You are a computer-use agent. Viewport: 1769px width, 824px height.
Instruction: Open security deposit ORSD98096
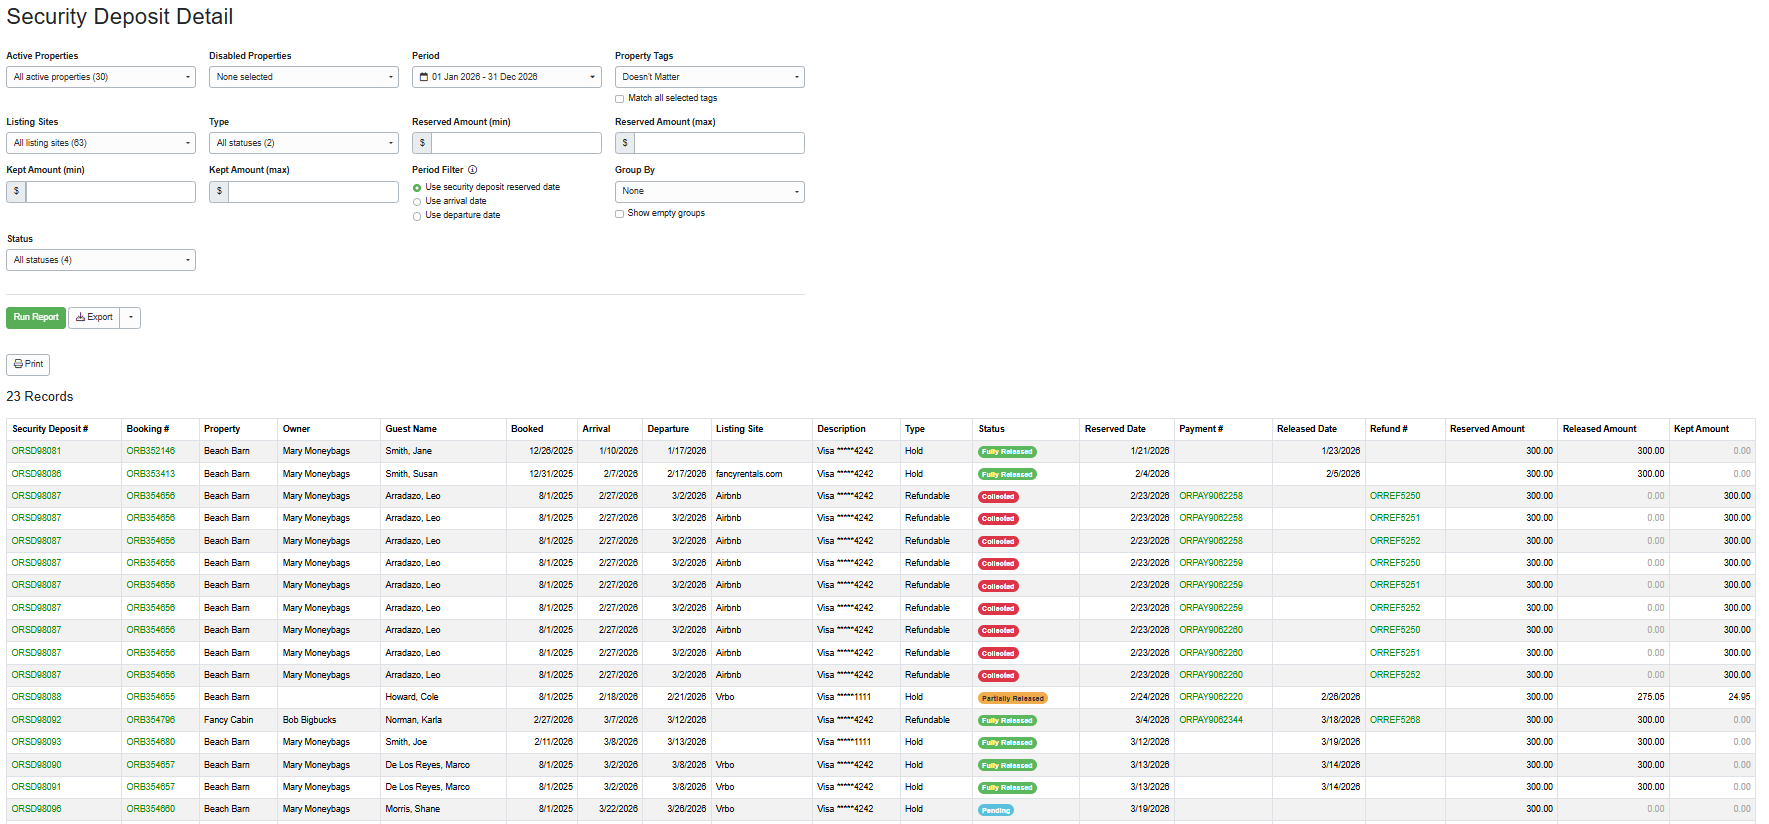click(x=36, y=809)
